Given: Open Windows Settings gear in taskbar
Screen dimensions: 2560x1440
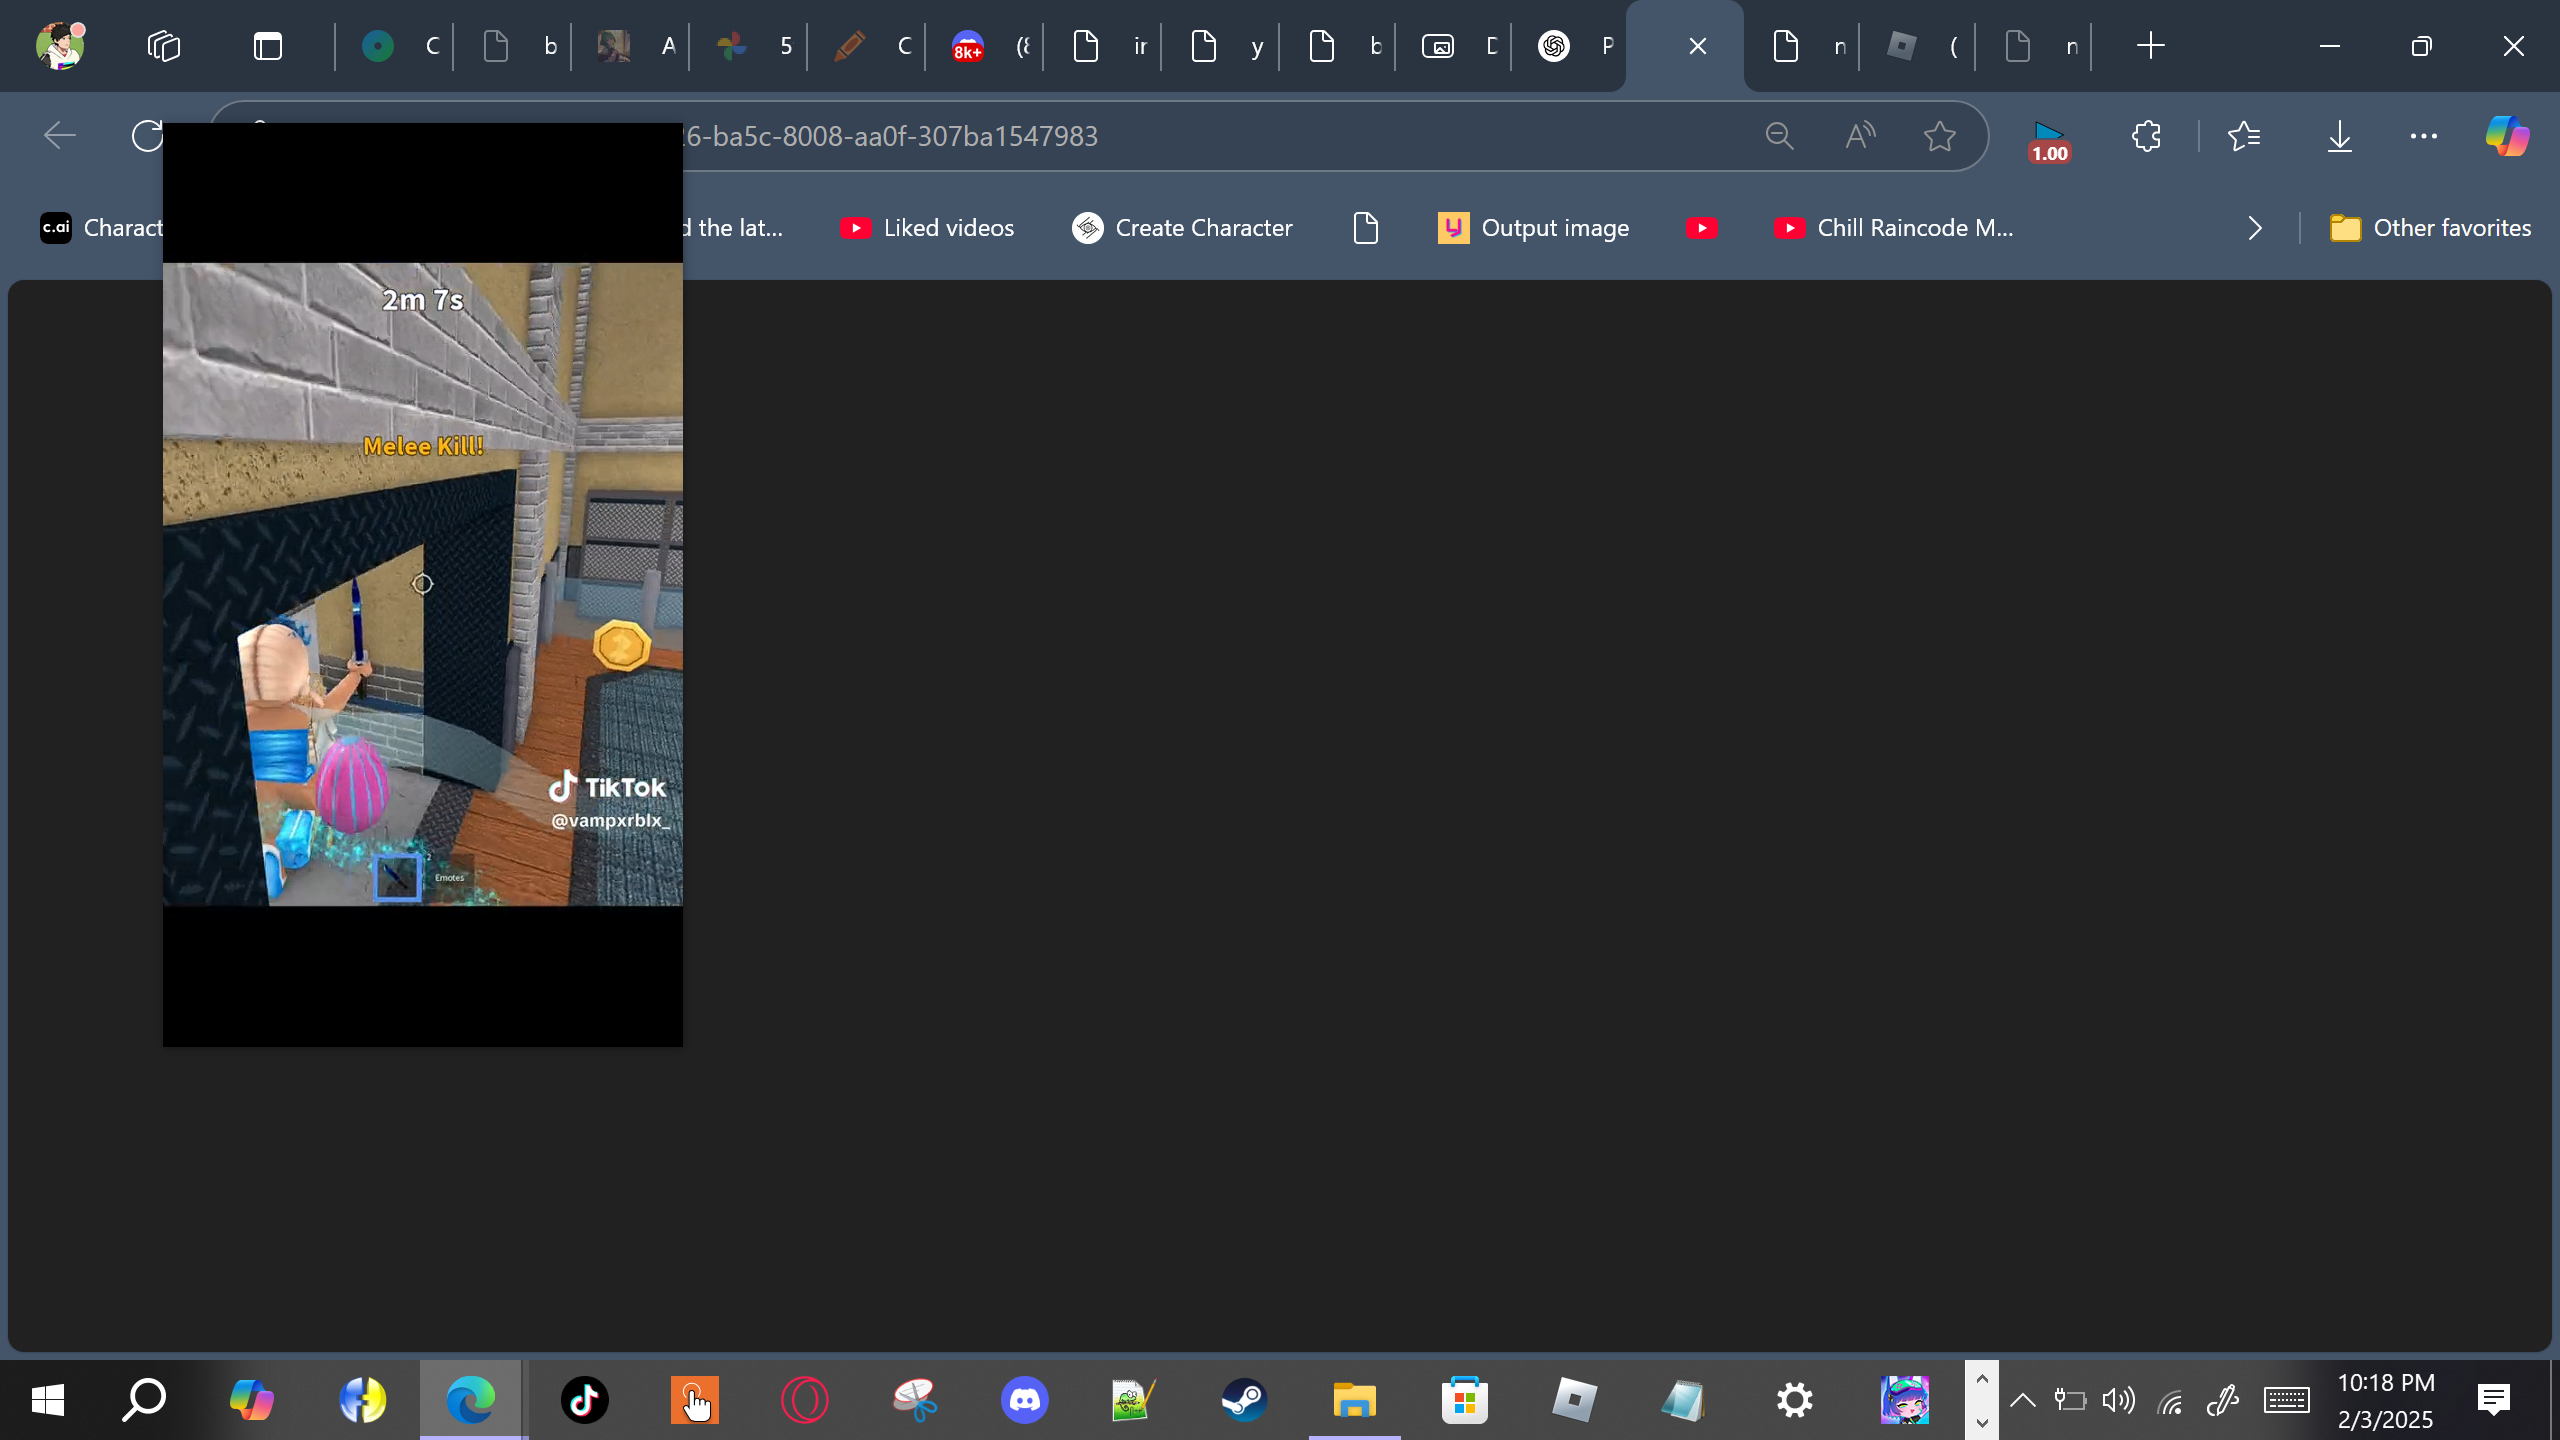Looking at the screenshot, I should 1795,1400.
